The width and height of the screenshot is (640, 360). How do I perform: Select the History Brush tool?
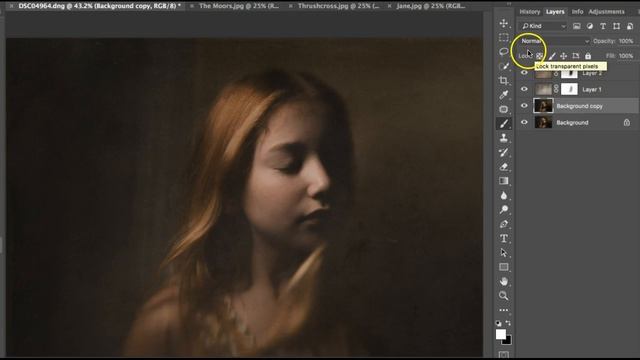(x=504, y=152)
